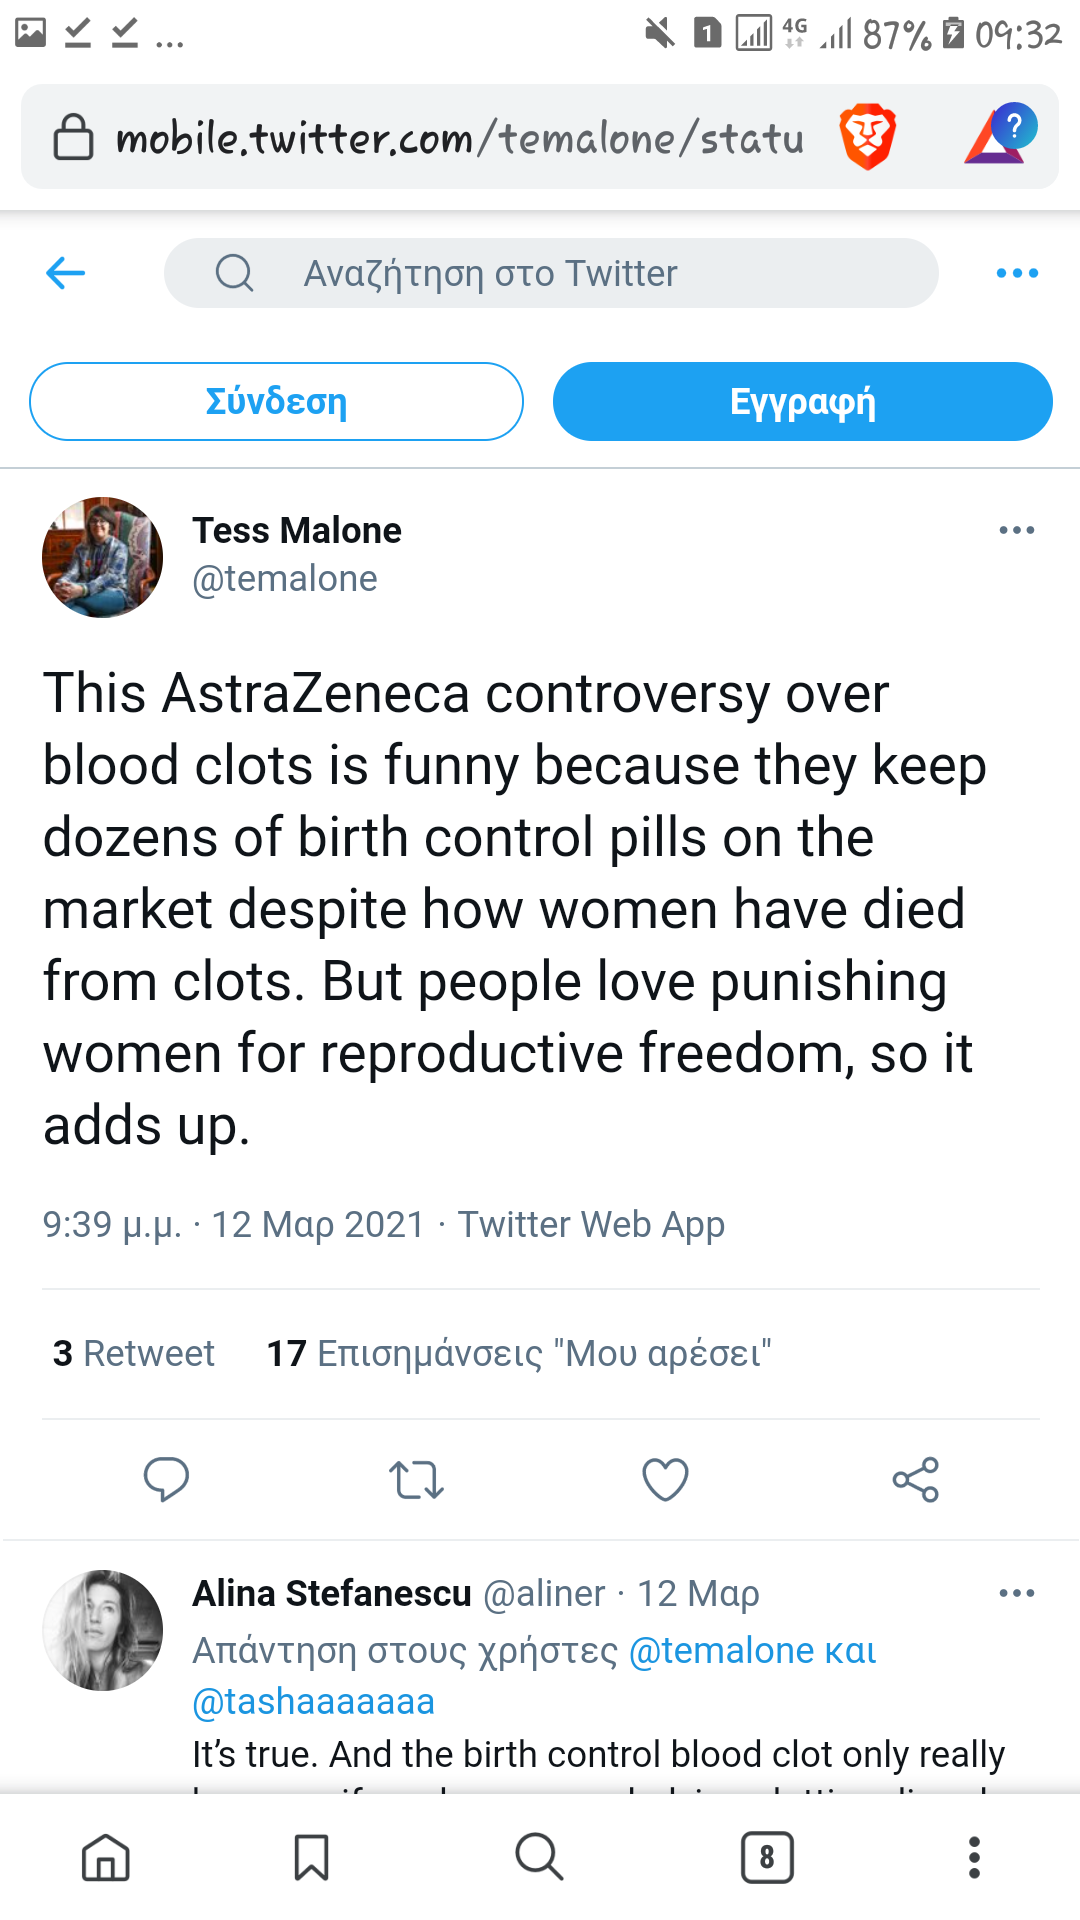Tap the Αναζήτηση στο Twitter search field
This screenshot has width=1080, height=1920.
click(x=551, y=273)
